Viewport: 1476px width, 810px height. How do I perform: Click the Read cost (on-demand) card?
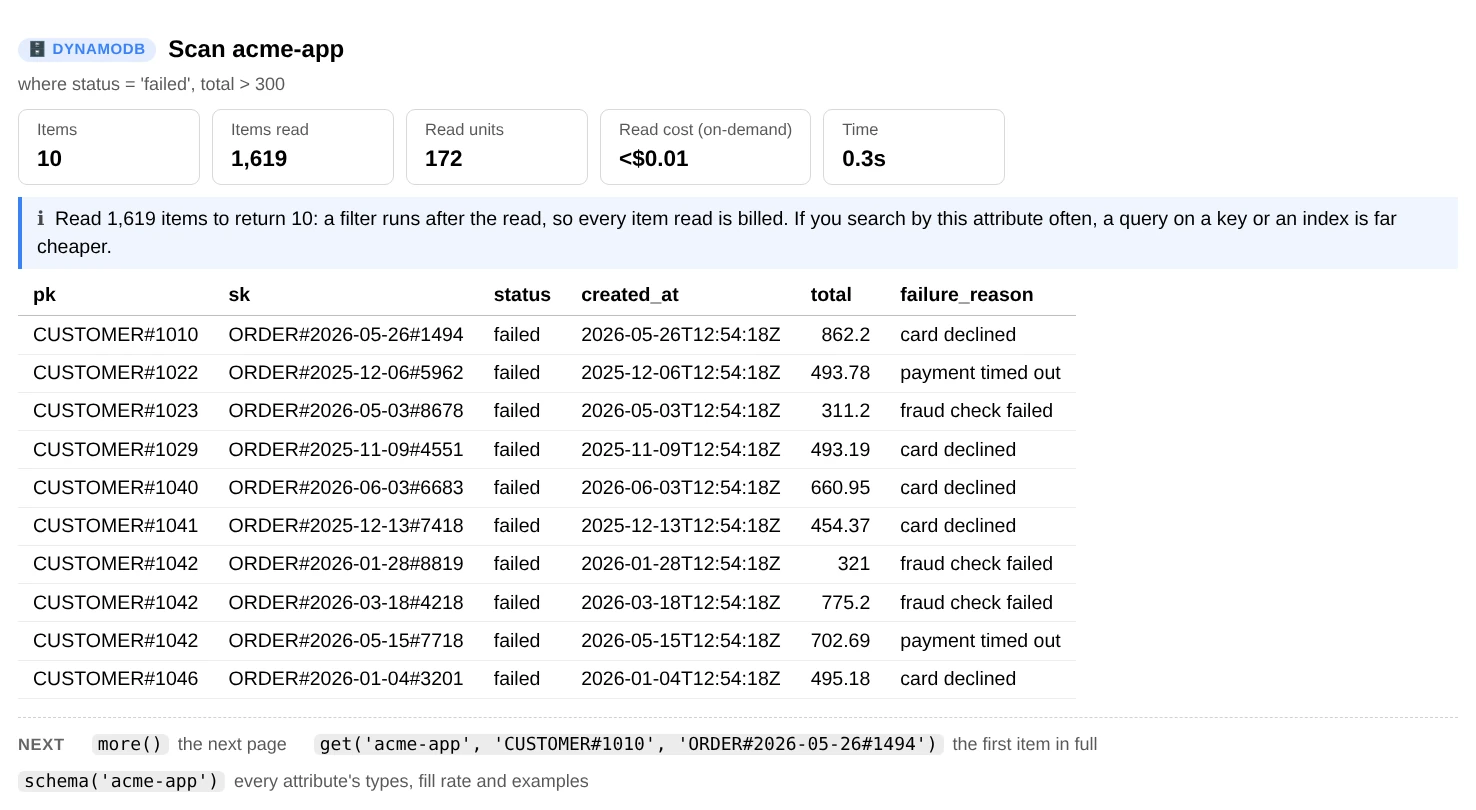705,147
